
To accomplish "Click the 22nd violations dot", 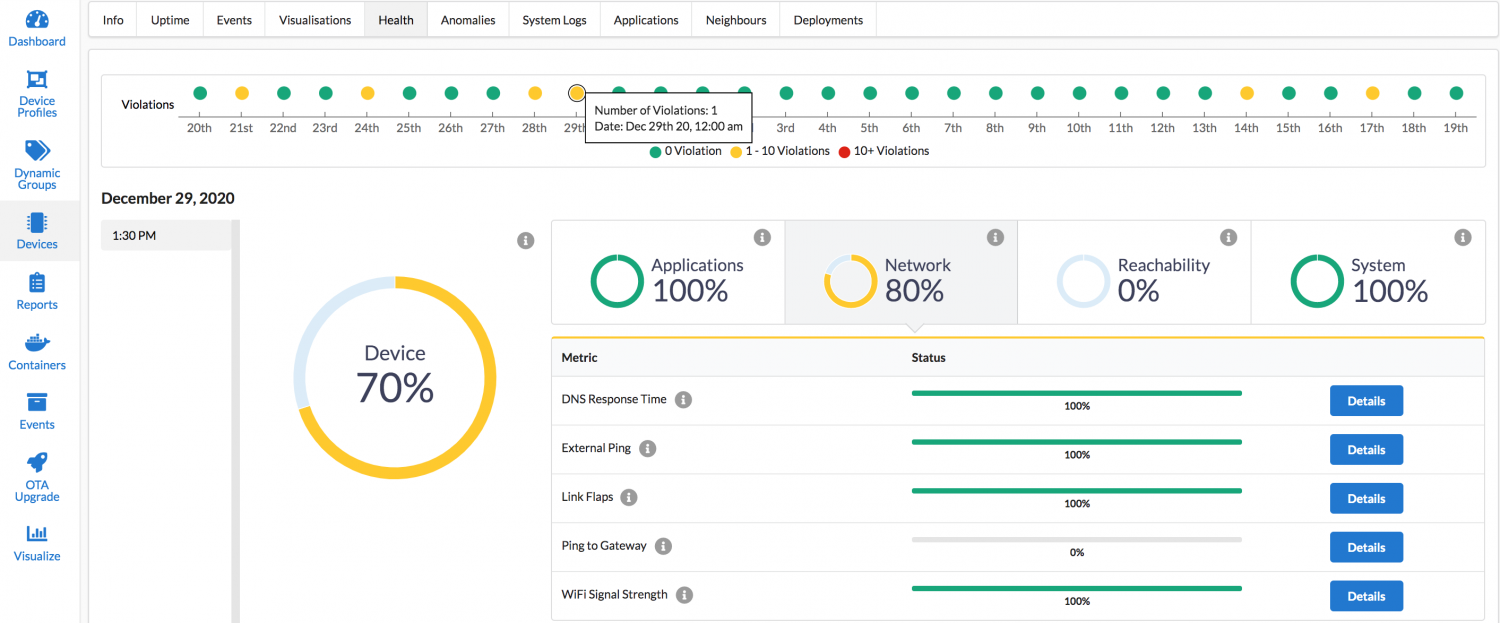I will point(284,93).
